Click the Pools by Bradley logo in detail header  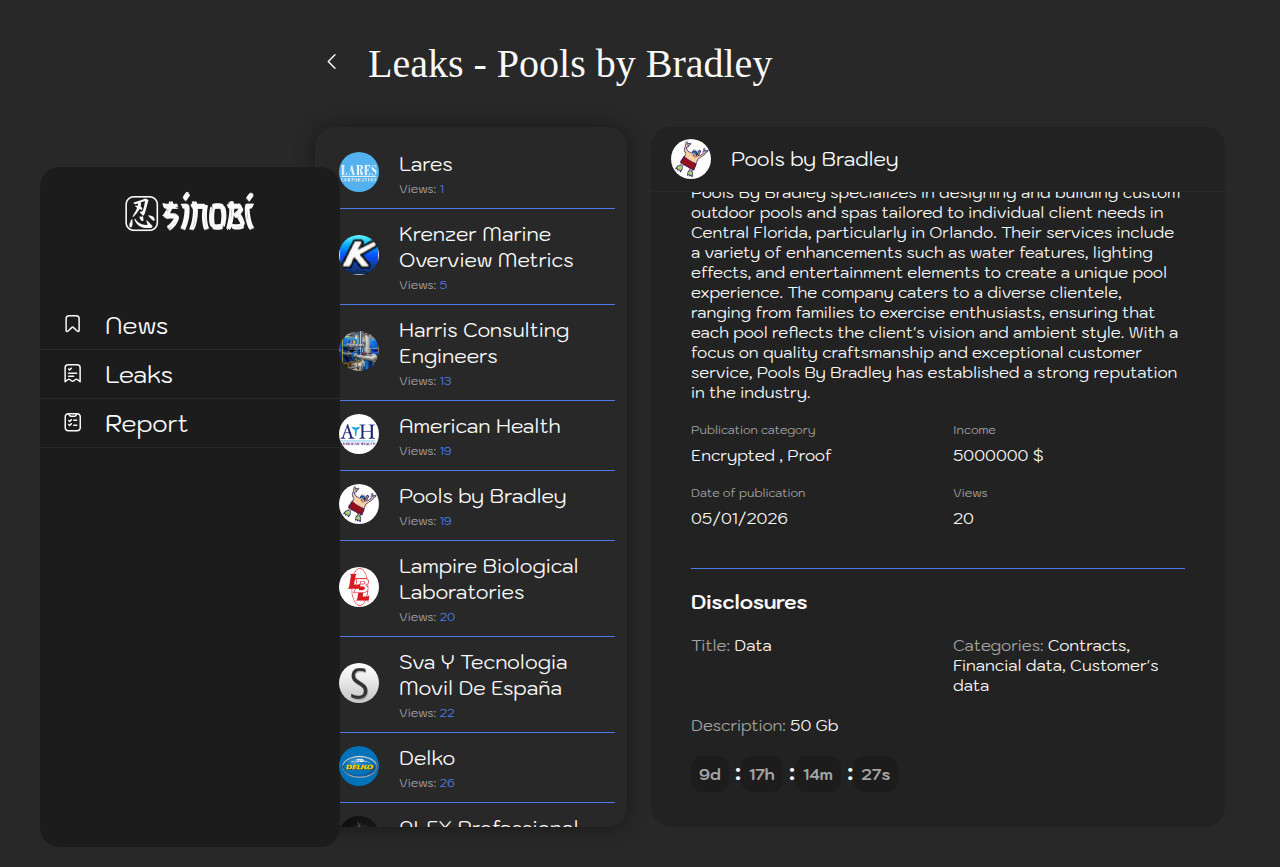(x=691, y=159)
